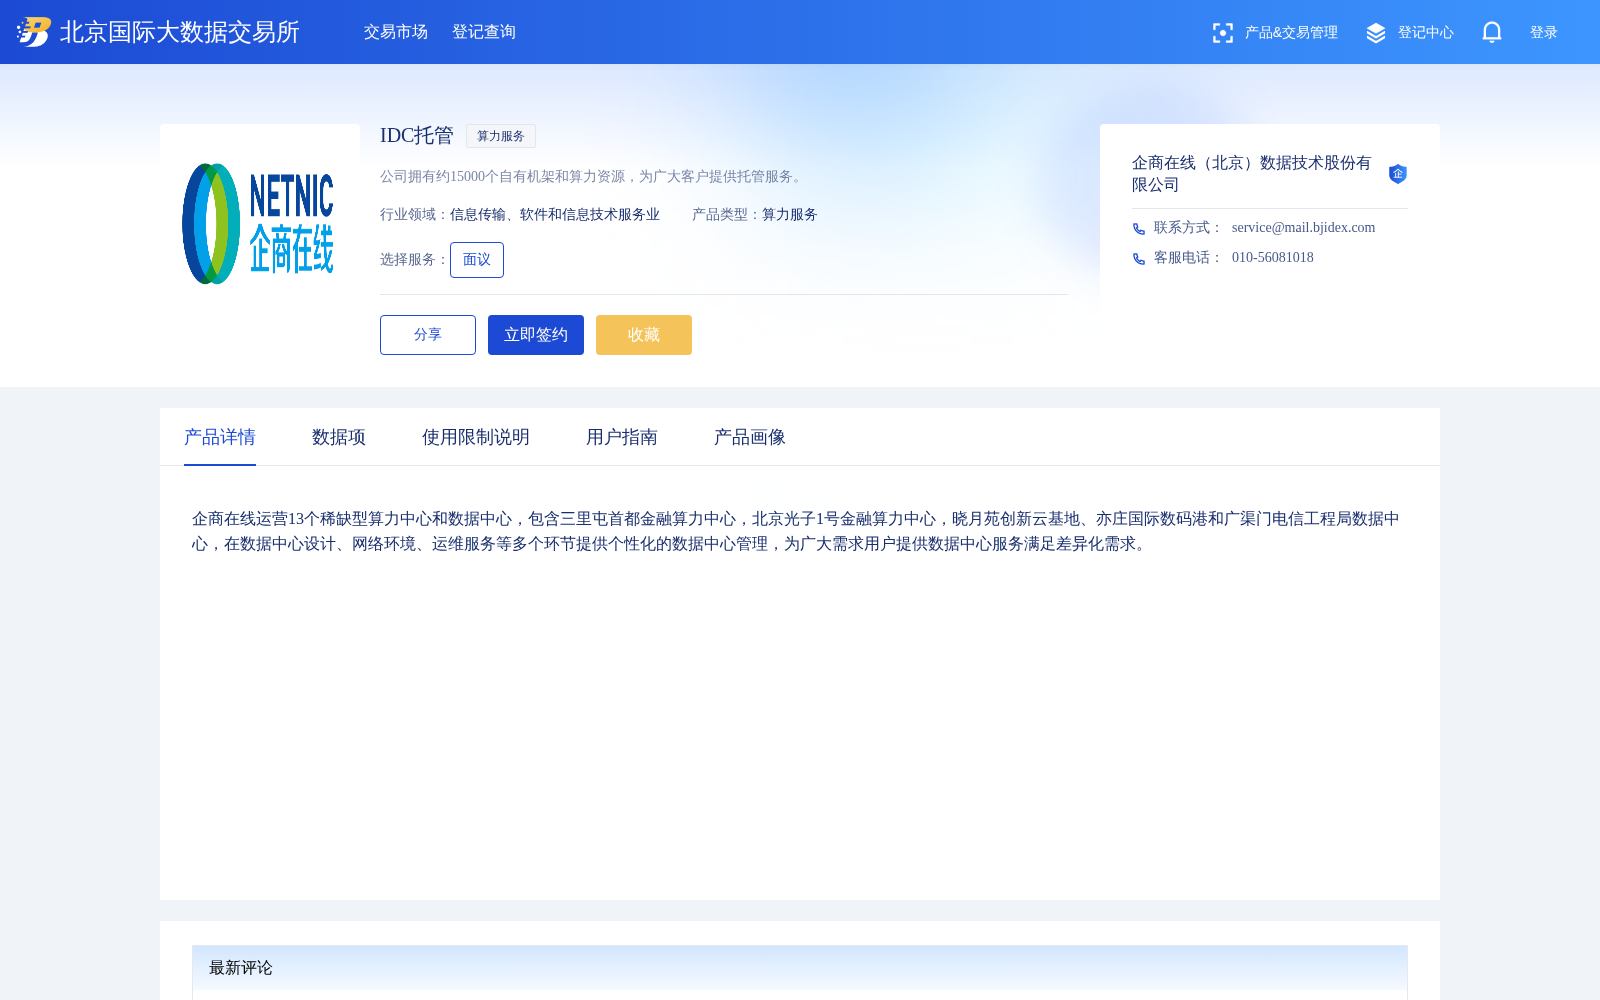Click the email service@mail.bjidex.com
Image resolution: width=1600 pixels, height=1000 pixels.
(1303, 228)
